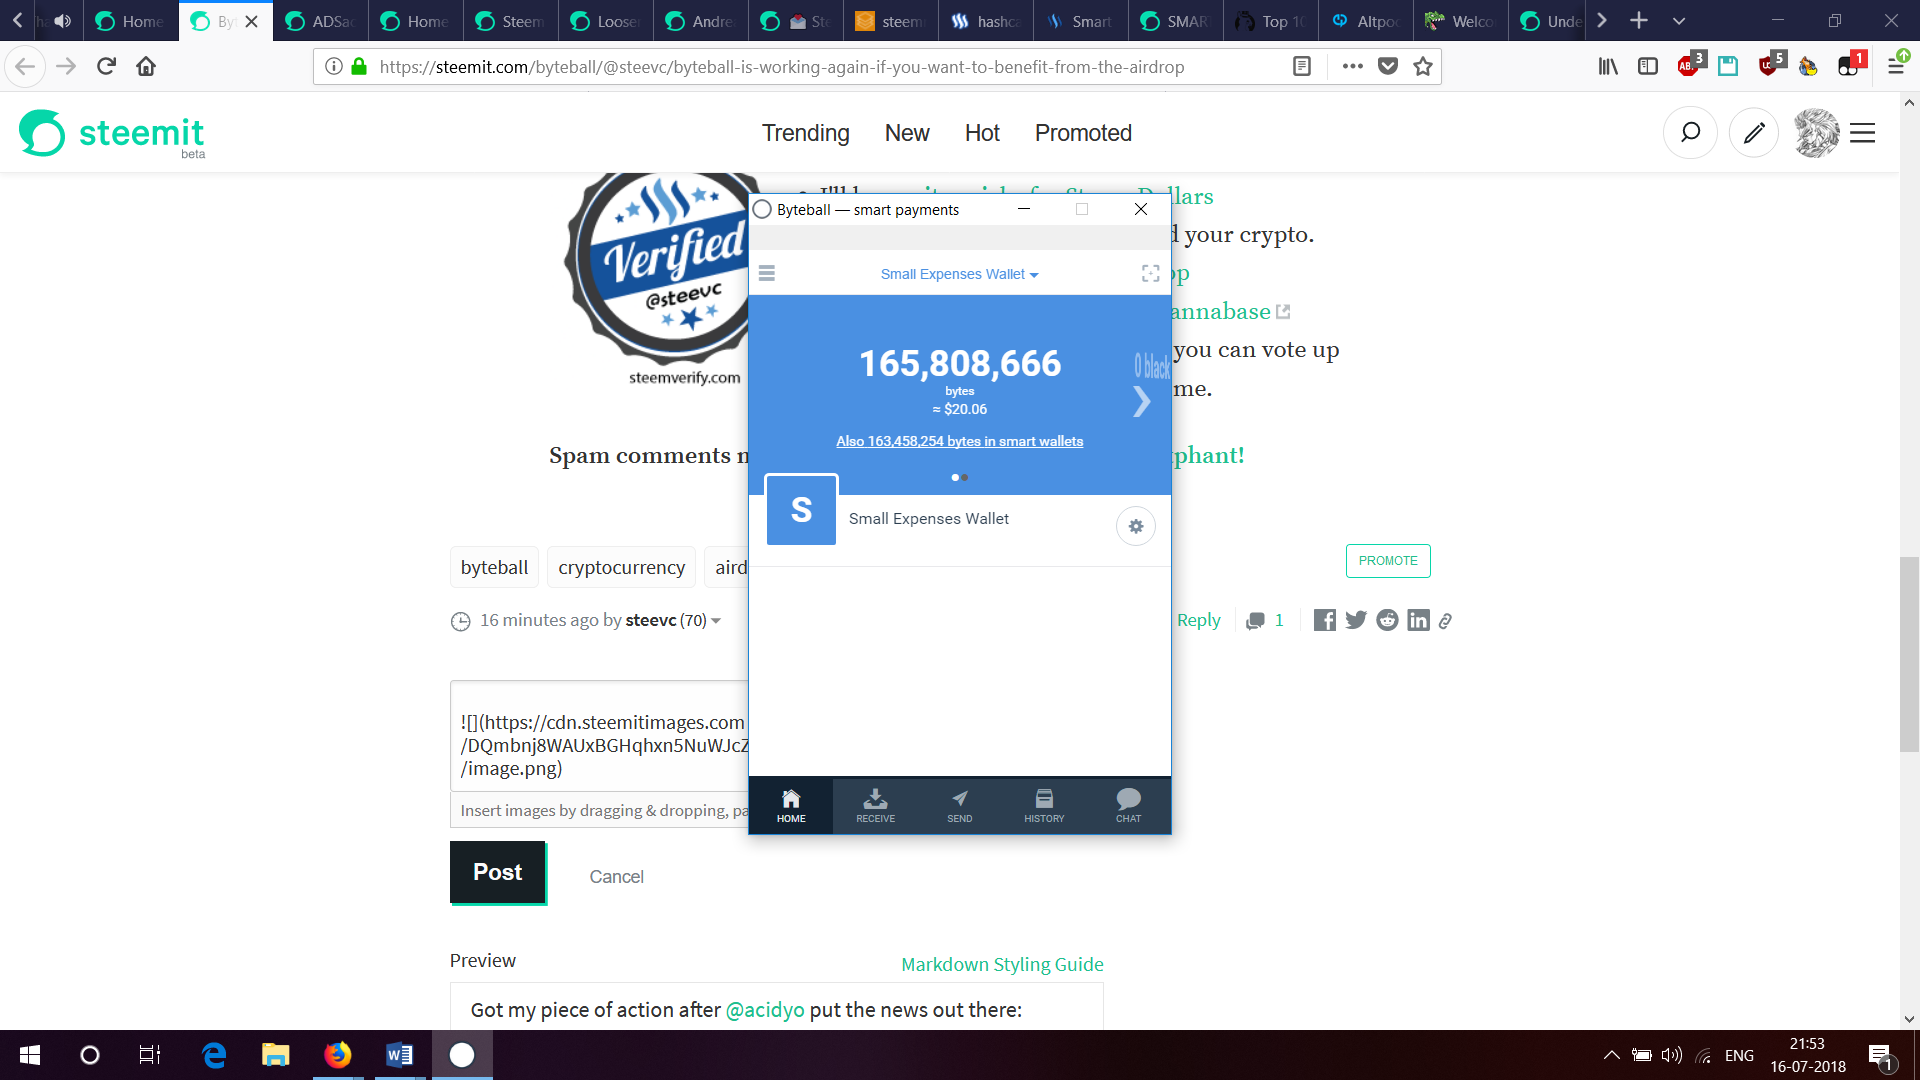Click the browser back arrow

coord(25,66)
